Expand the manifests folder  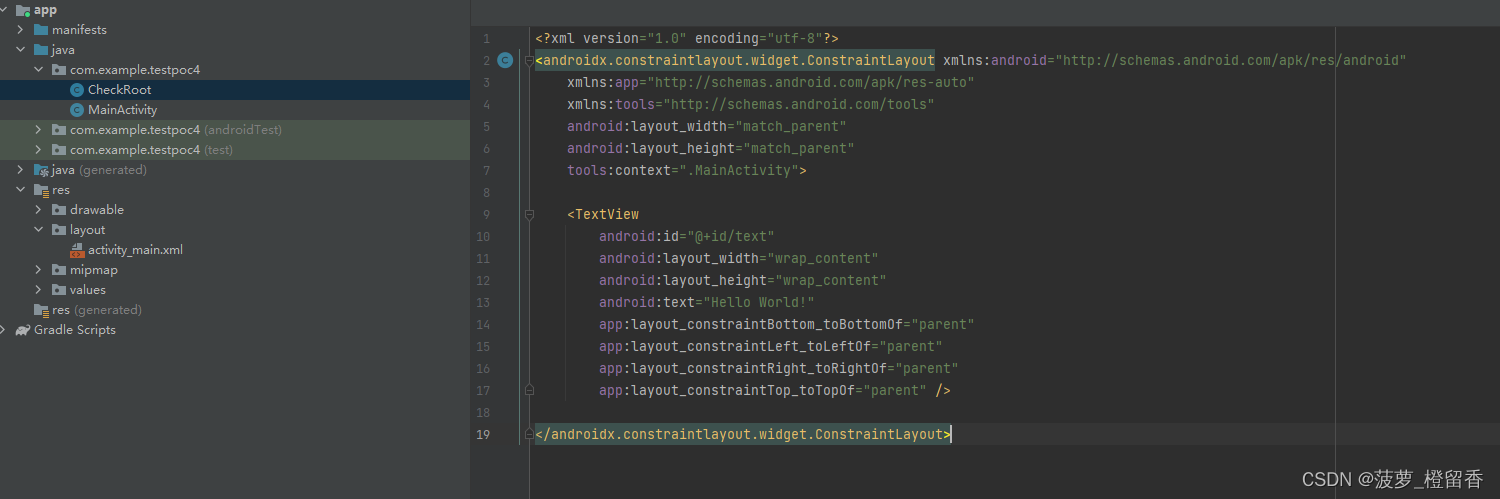click(21, 30)
